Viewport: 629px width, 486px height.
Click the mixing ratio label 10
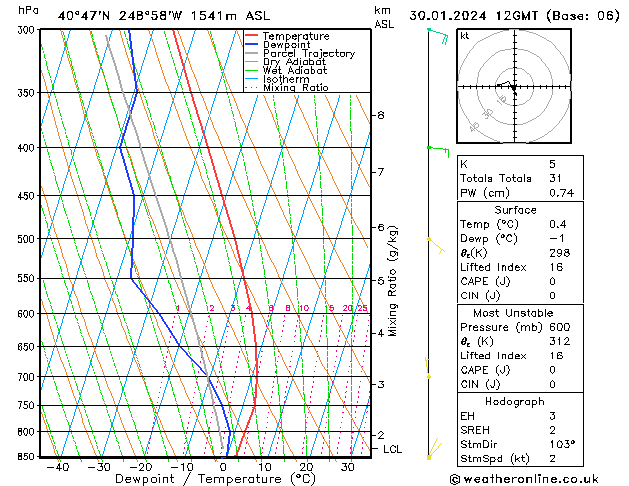point(304,308)
